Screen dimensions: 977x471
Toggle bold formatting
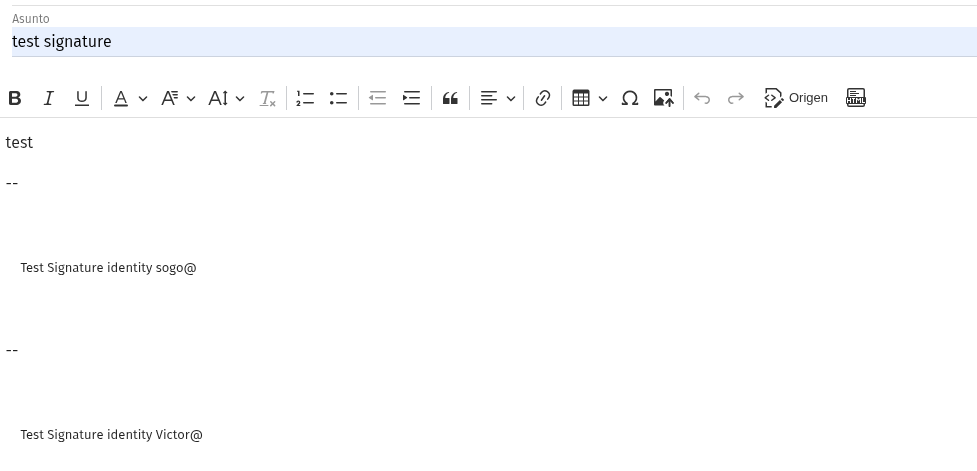coord(15,98)
